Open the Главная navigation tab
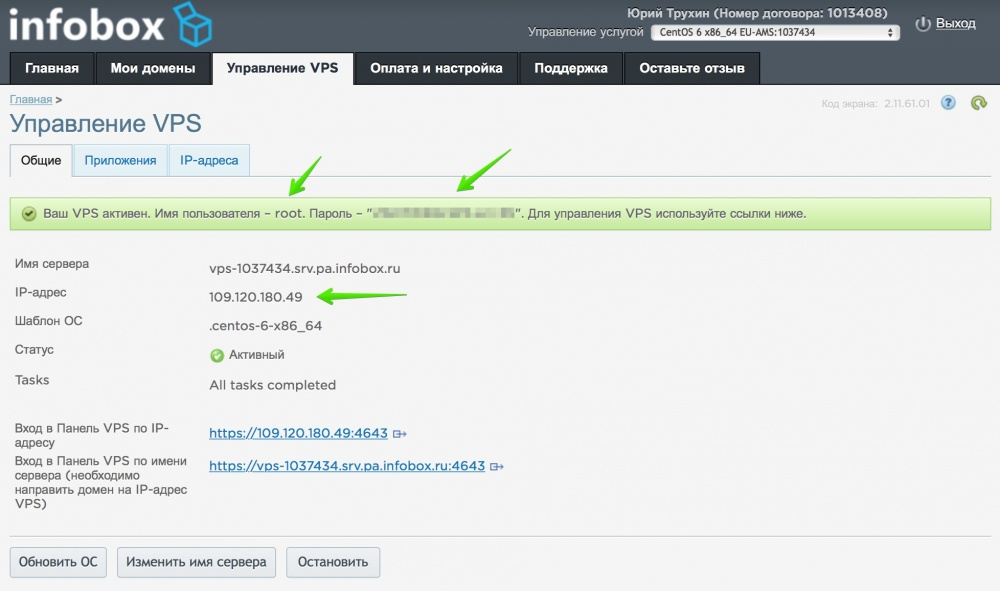1000x591 pixels. 52,68
